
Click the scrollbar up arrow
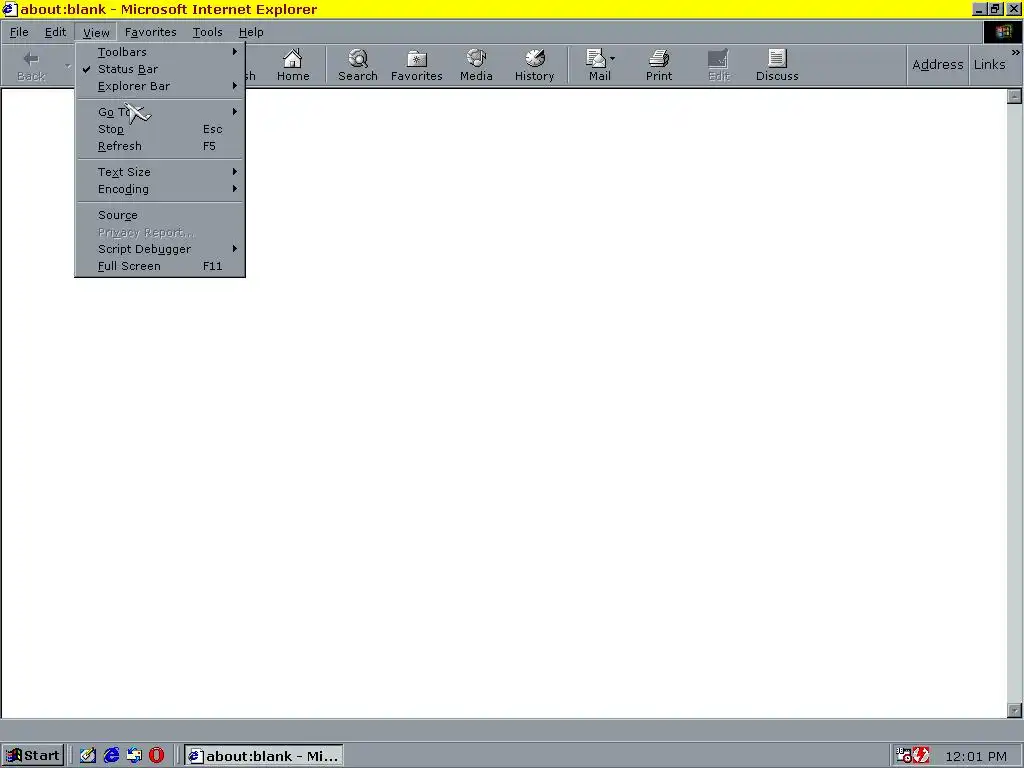coord(1014,97)
